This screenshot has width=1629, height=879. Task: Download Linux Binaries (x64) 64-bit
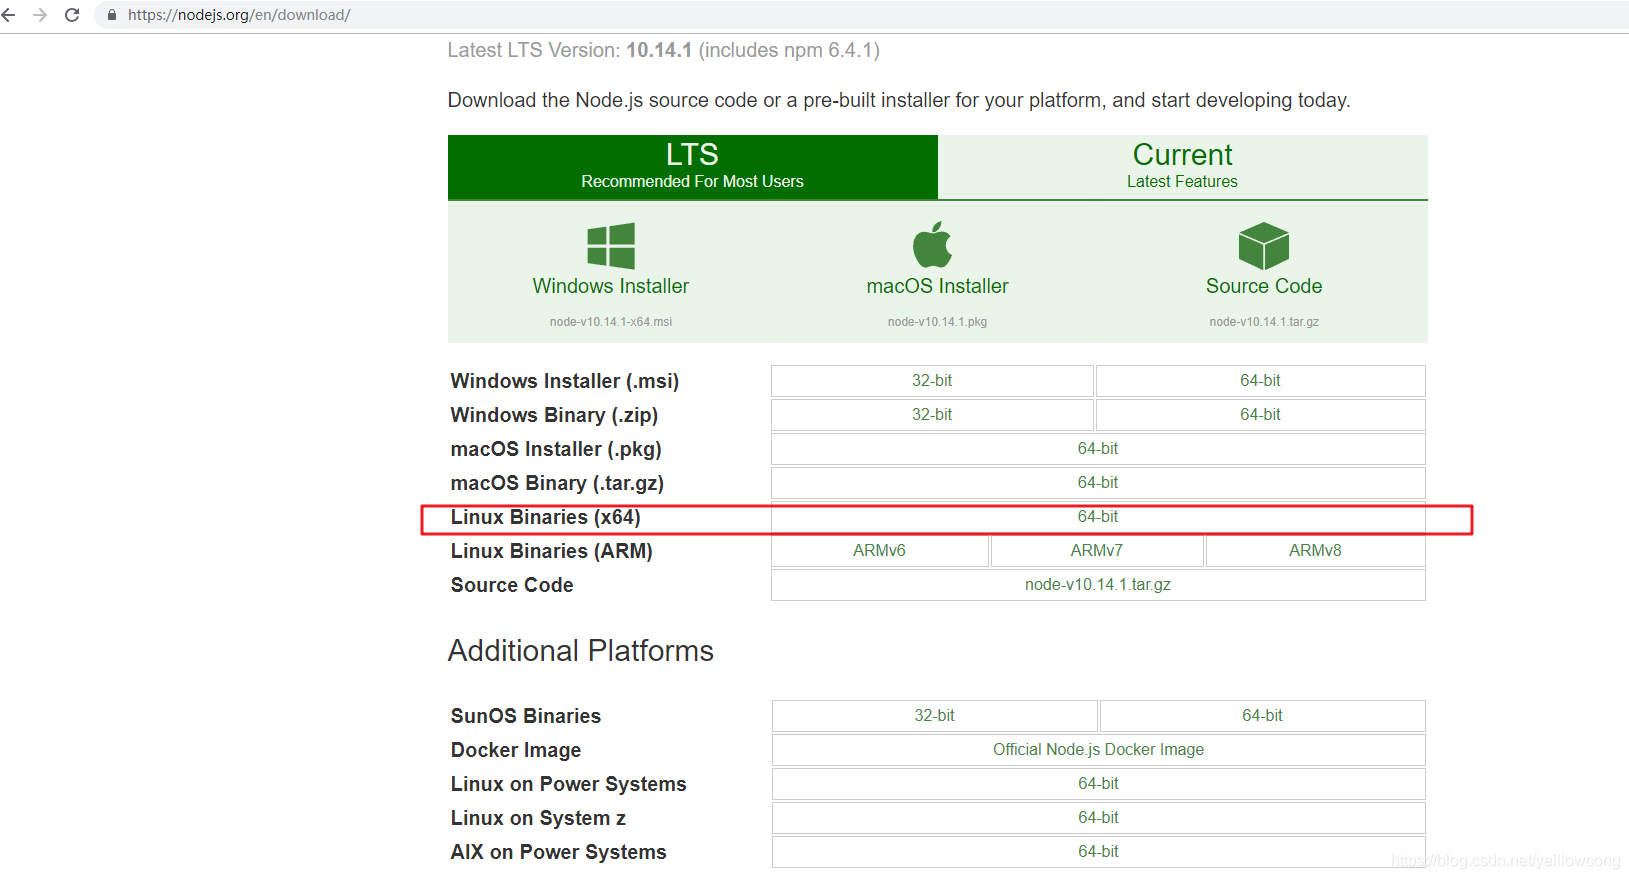[1098, 517]
